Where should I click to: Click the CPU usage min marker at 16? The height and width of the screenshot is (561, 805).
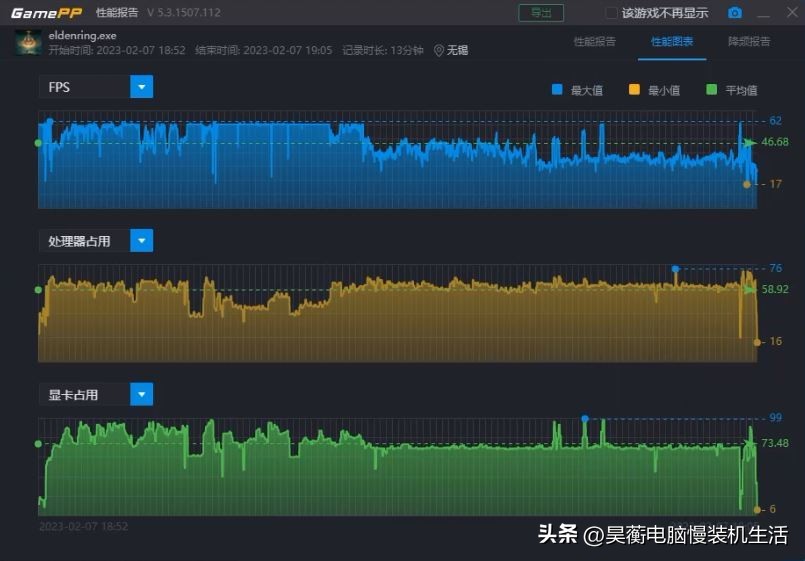coord(757,342)
